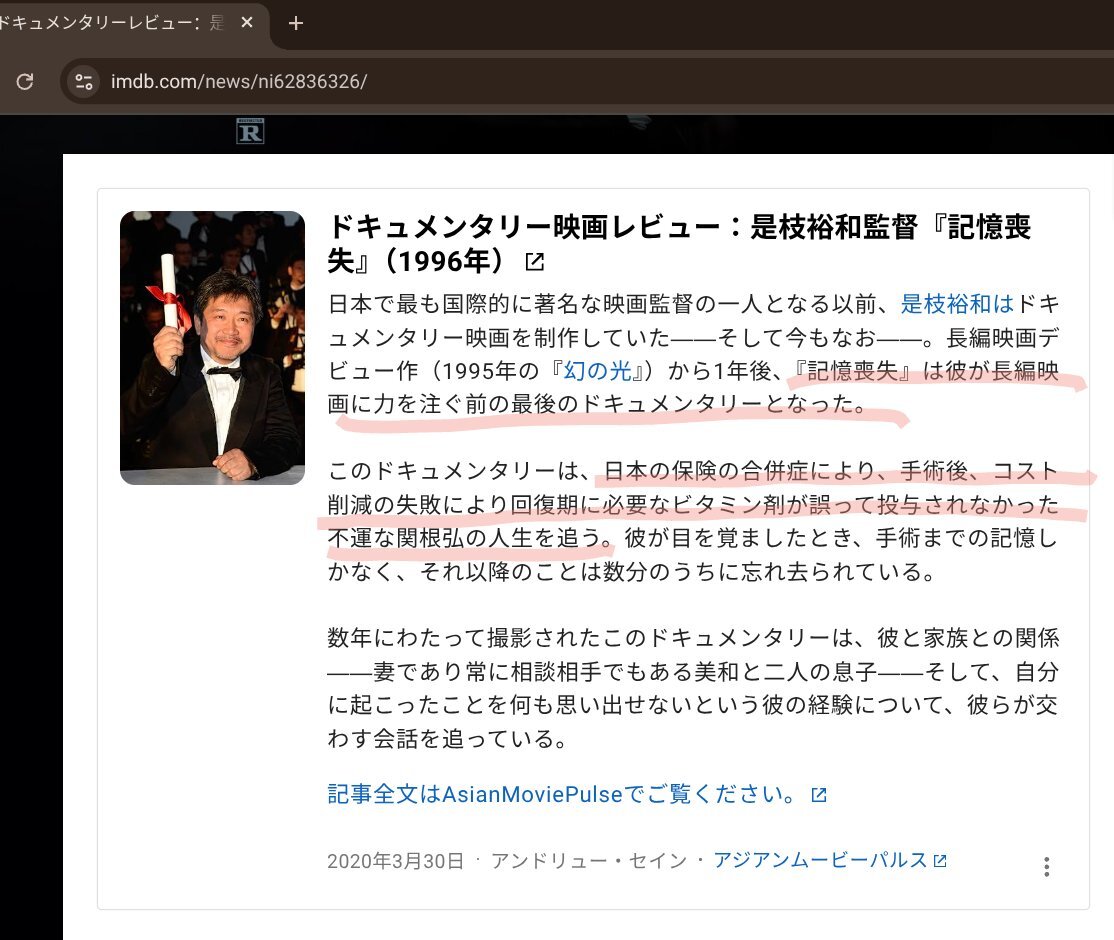Close the ドキュメンタリーレビュー browser tab
This screenshot has width=1114, height=940.
(x=247, y=22)
